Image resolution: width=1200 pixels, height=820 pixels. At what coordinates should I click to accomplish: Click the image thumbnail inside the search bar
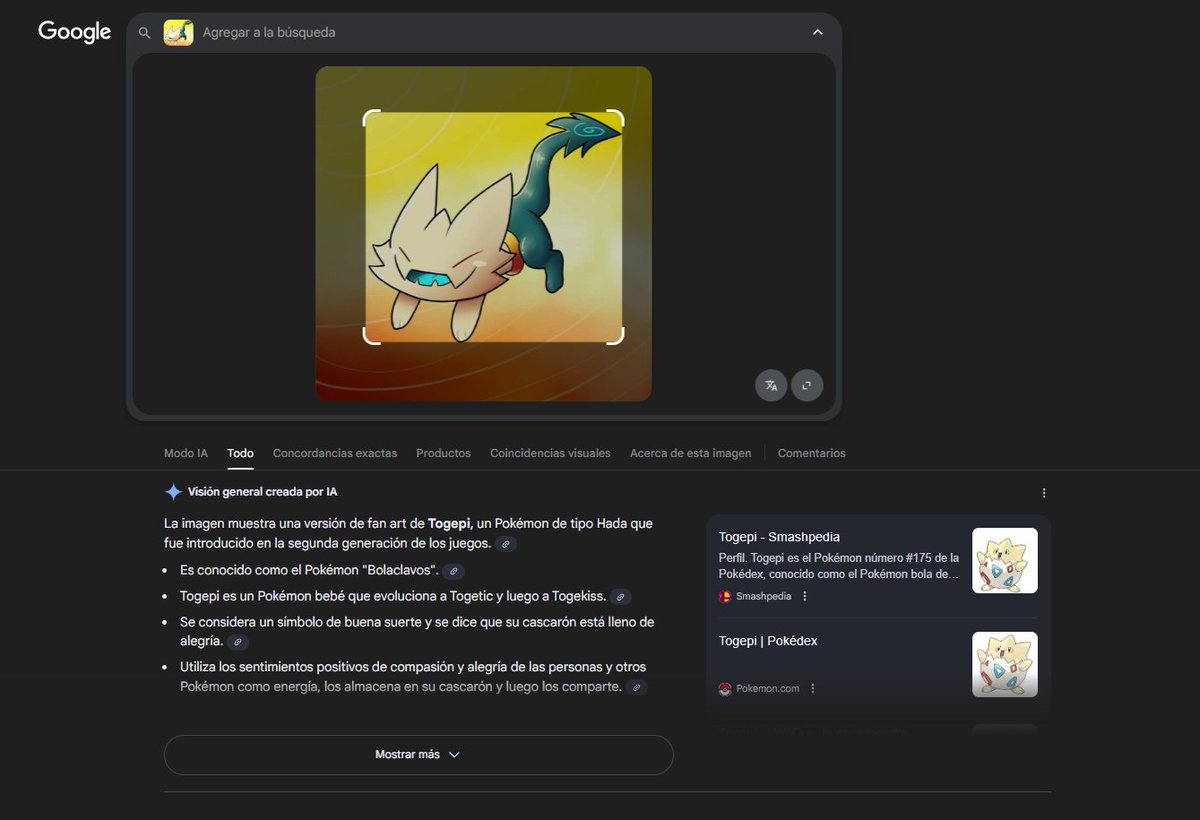[177, 32]
